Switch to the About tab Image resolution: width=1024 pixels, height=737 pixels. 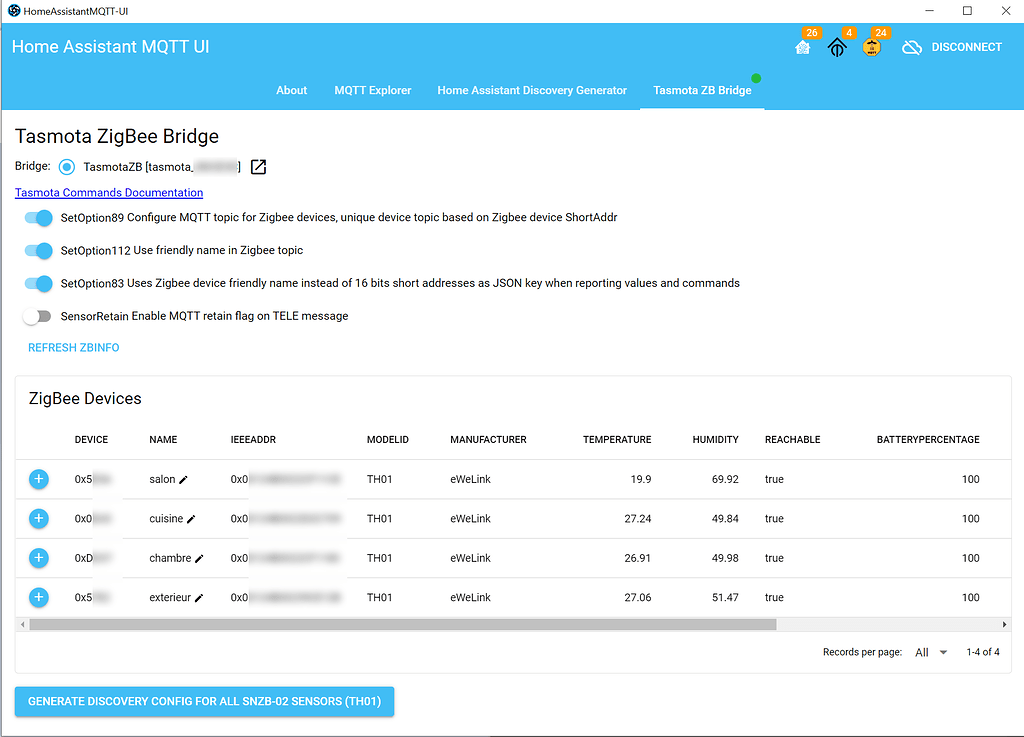[291, 91]
